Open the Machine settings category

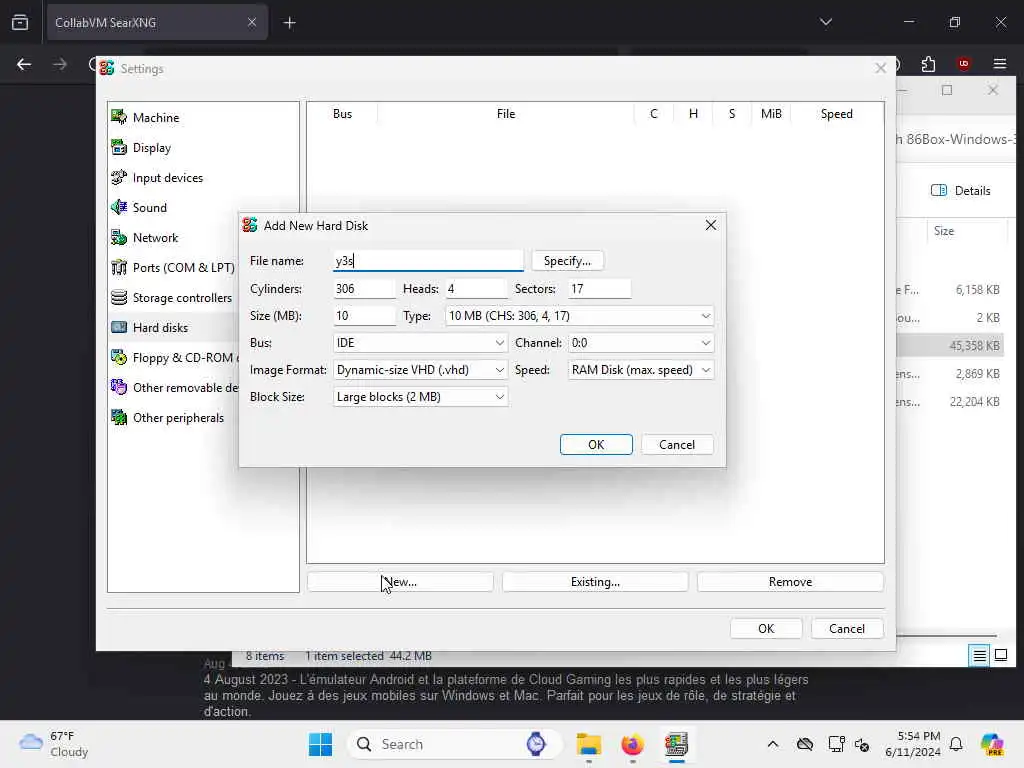click(x=155, y=118)
